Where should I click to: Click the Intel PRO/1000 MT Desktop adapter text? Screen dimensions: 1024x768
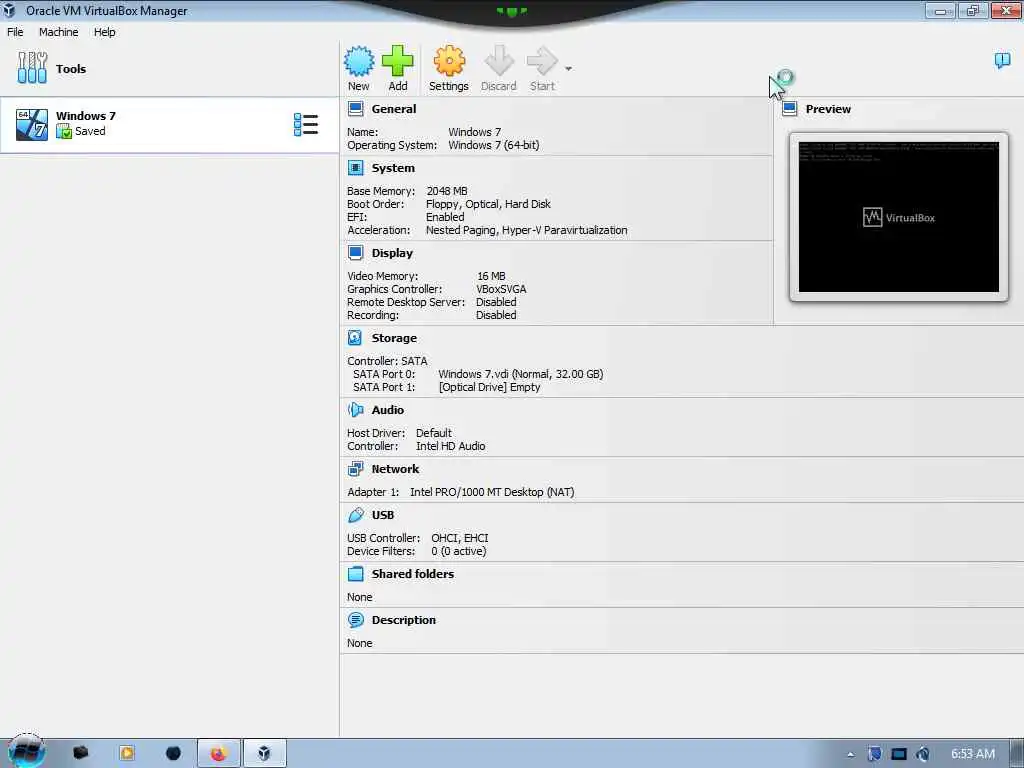492,492
